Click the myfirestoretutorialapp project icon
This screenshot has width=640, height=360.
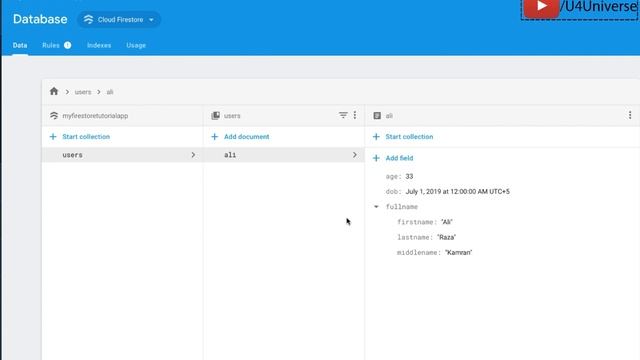54,116
